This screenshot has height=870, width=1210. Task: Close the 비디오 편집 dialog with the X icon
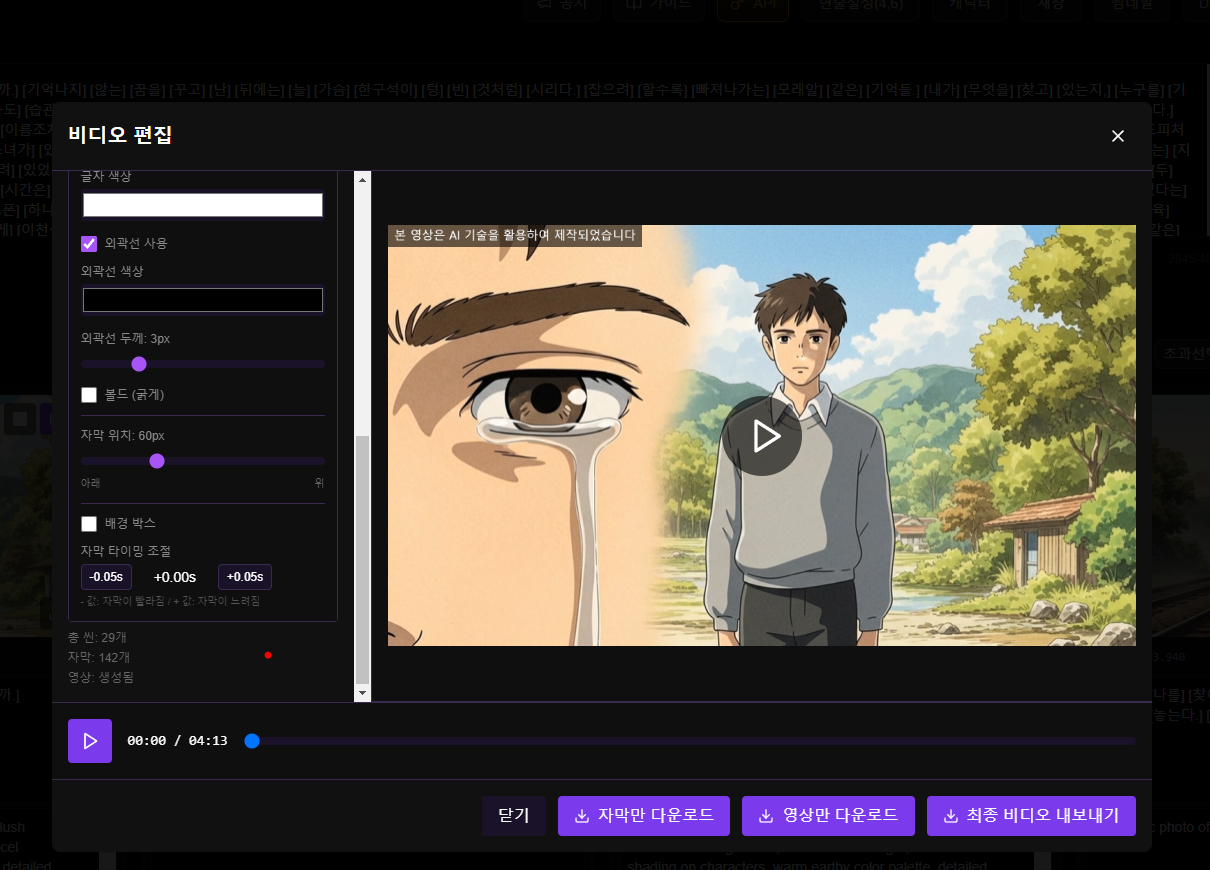tap(1118, 136)
